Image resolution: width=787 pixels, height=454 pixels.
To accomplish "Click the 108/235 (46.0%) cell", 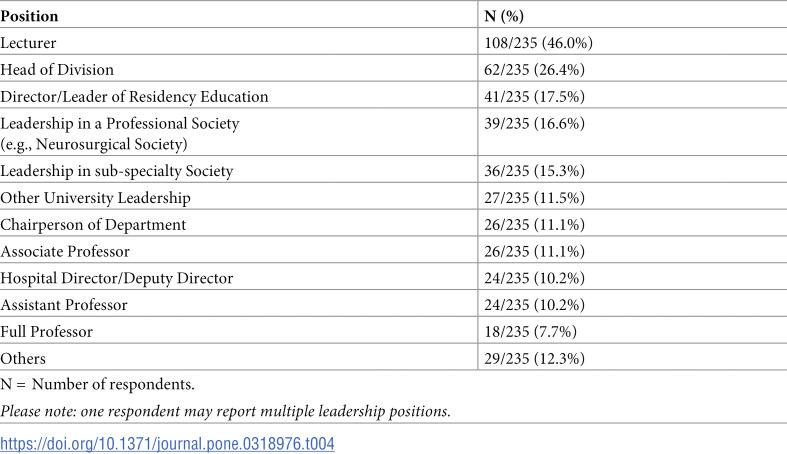I will [538, 43].
